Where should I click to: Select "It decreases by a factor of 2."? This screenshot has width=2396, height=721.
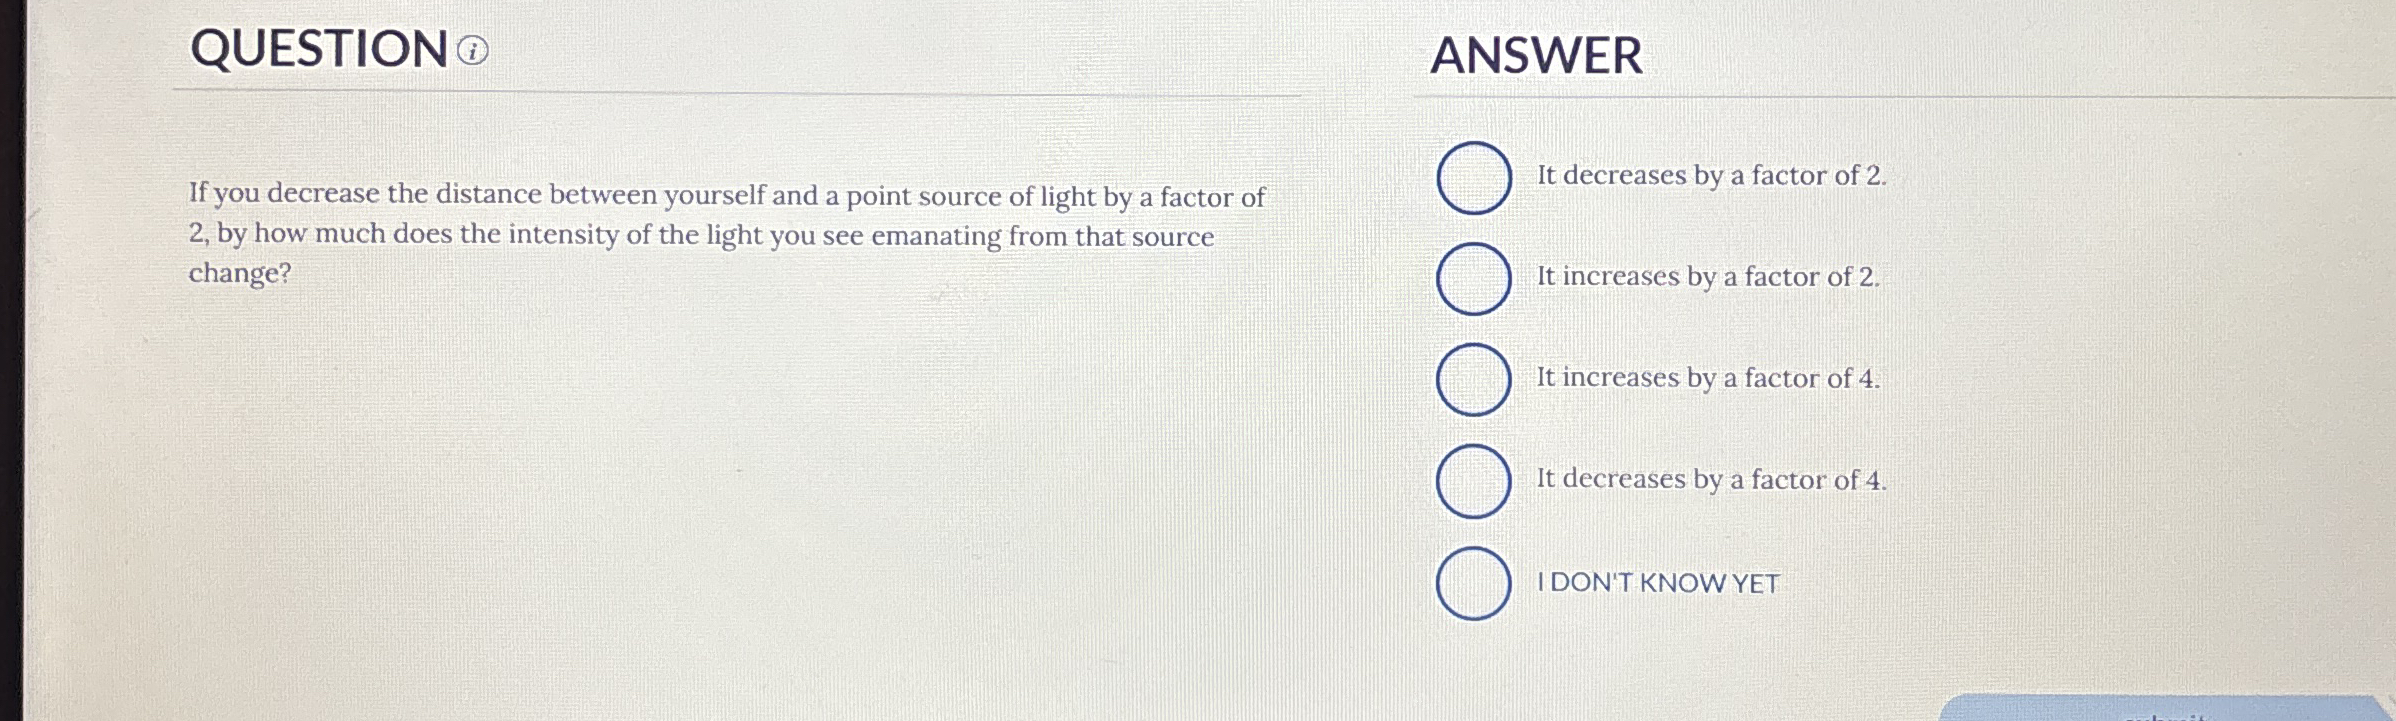1475,179
